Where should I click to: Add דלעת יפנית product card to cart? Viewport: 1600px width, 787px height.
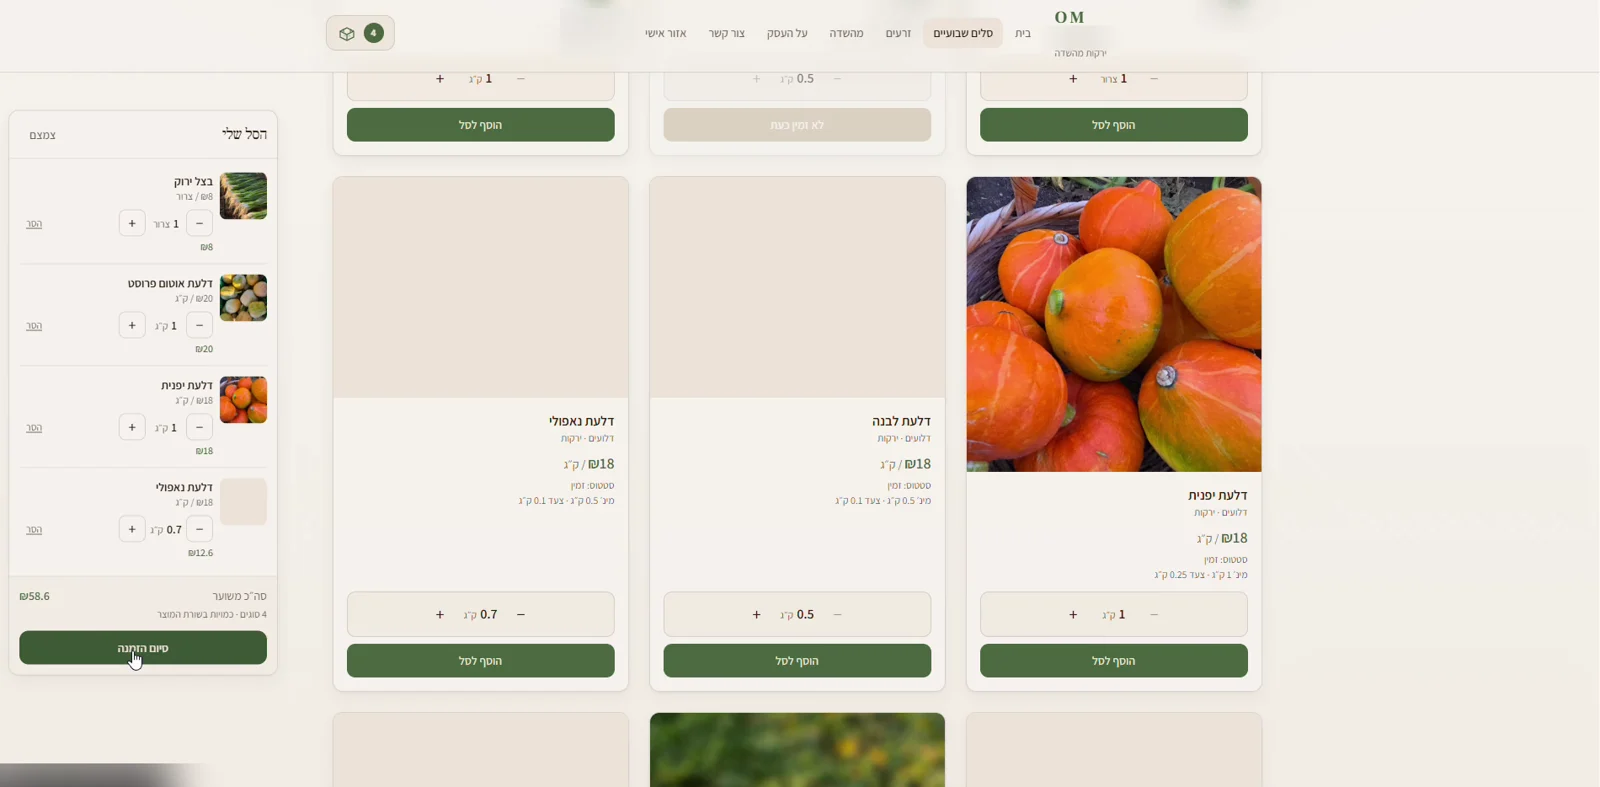1114,661
